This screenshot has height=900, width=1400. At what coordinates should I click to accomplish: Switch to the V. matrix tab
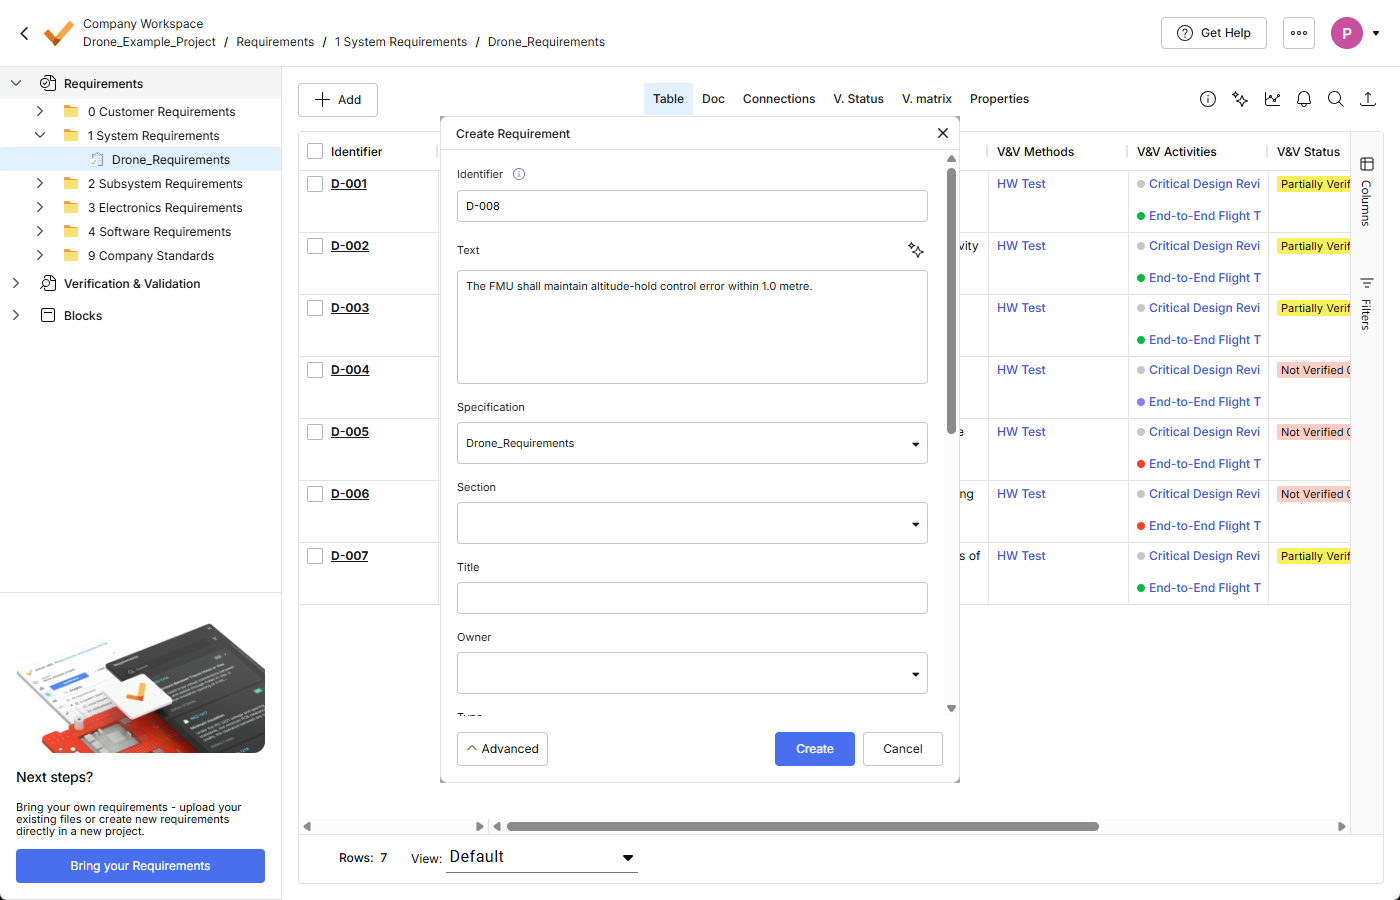927,99
